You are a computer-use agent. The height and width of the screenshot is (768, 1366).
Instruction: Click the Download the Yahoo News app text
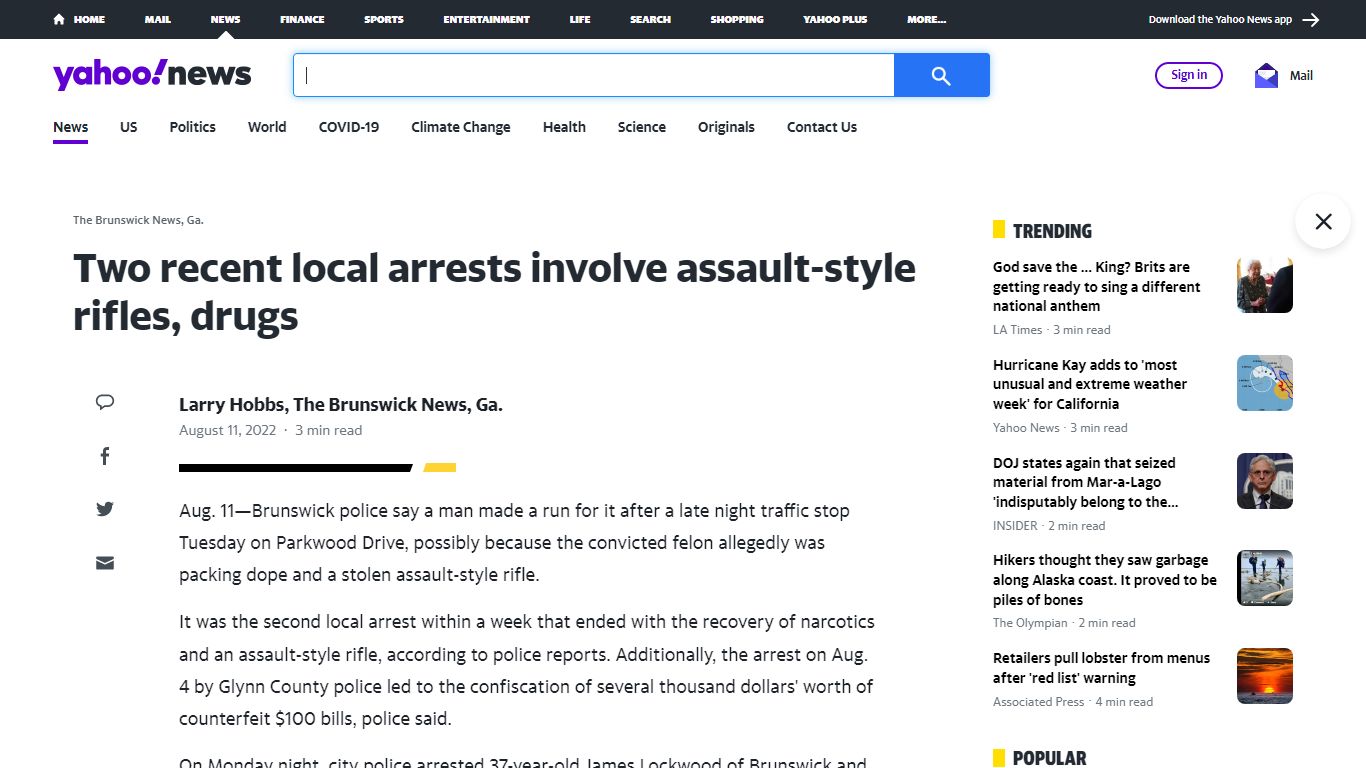[1220, 19]
